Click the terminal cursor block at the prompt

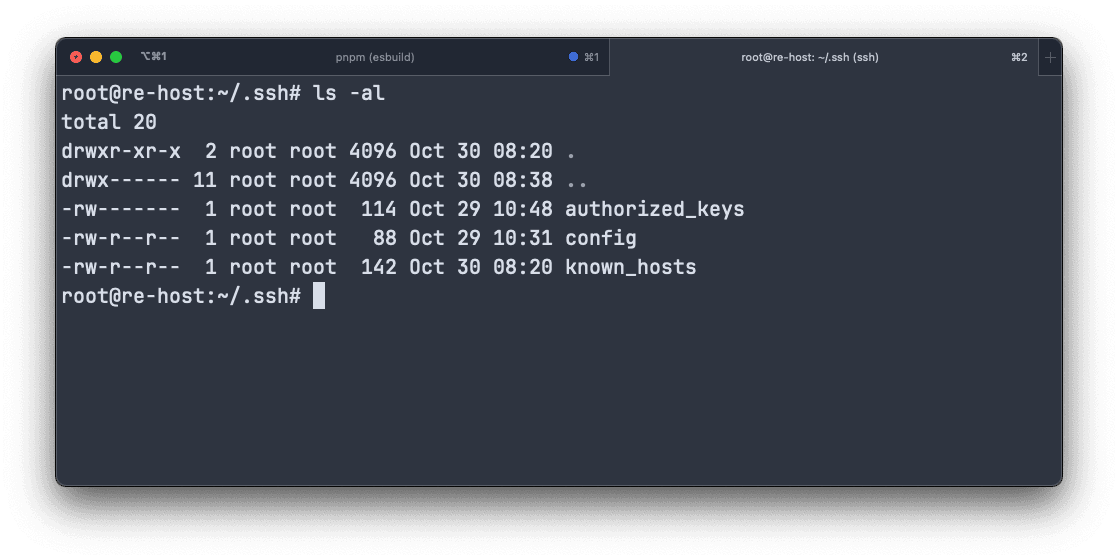(319, 295)
